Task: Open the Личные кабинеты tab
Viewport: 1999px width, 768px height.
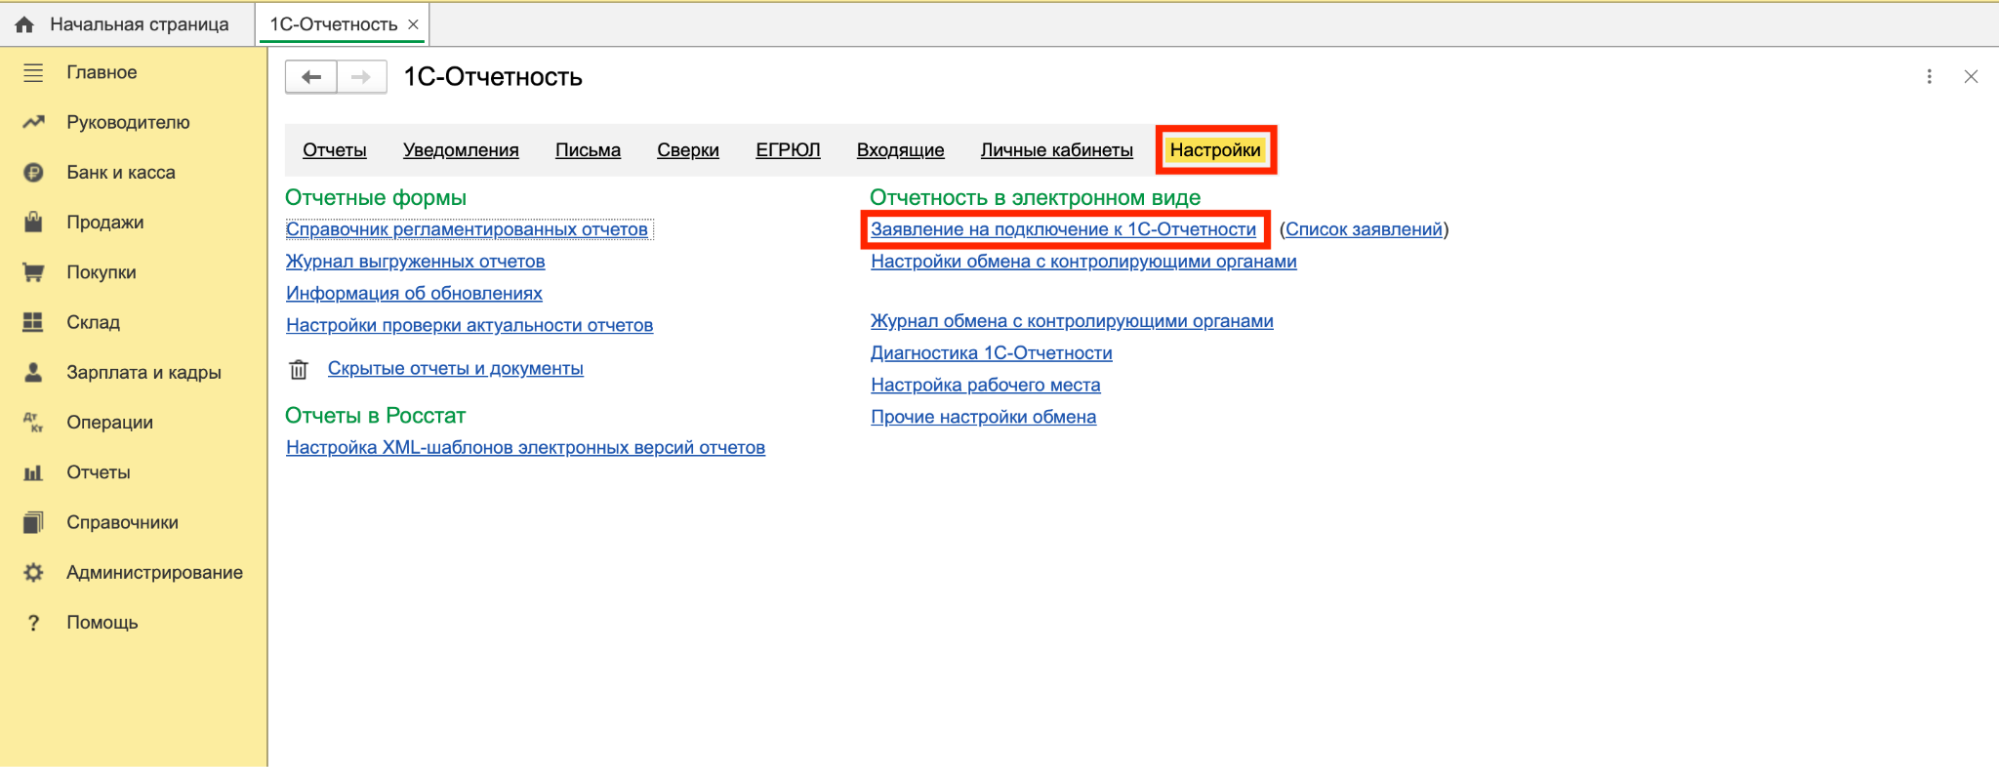Action: pos(1057,150)
